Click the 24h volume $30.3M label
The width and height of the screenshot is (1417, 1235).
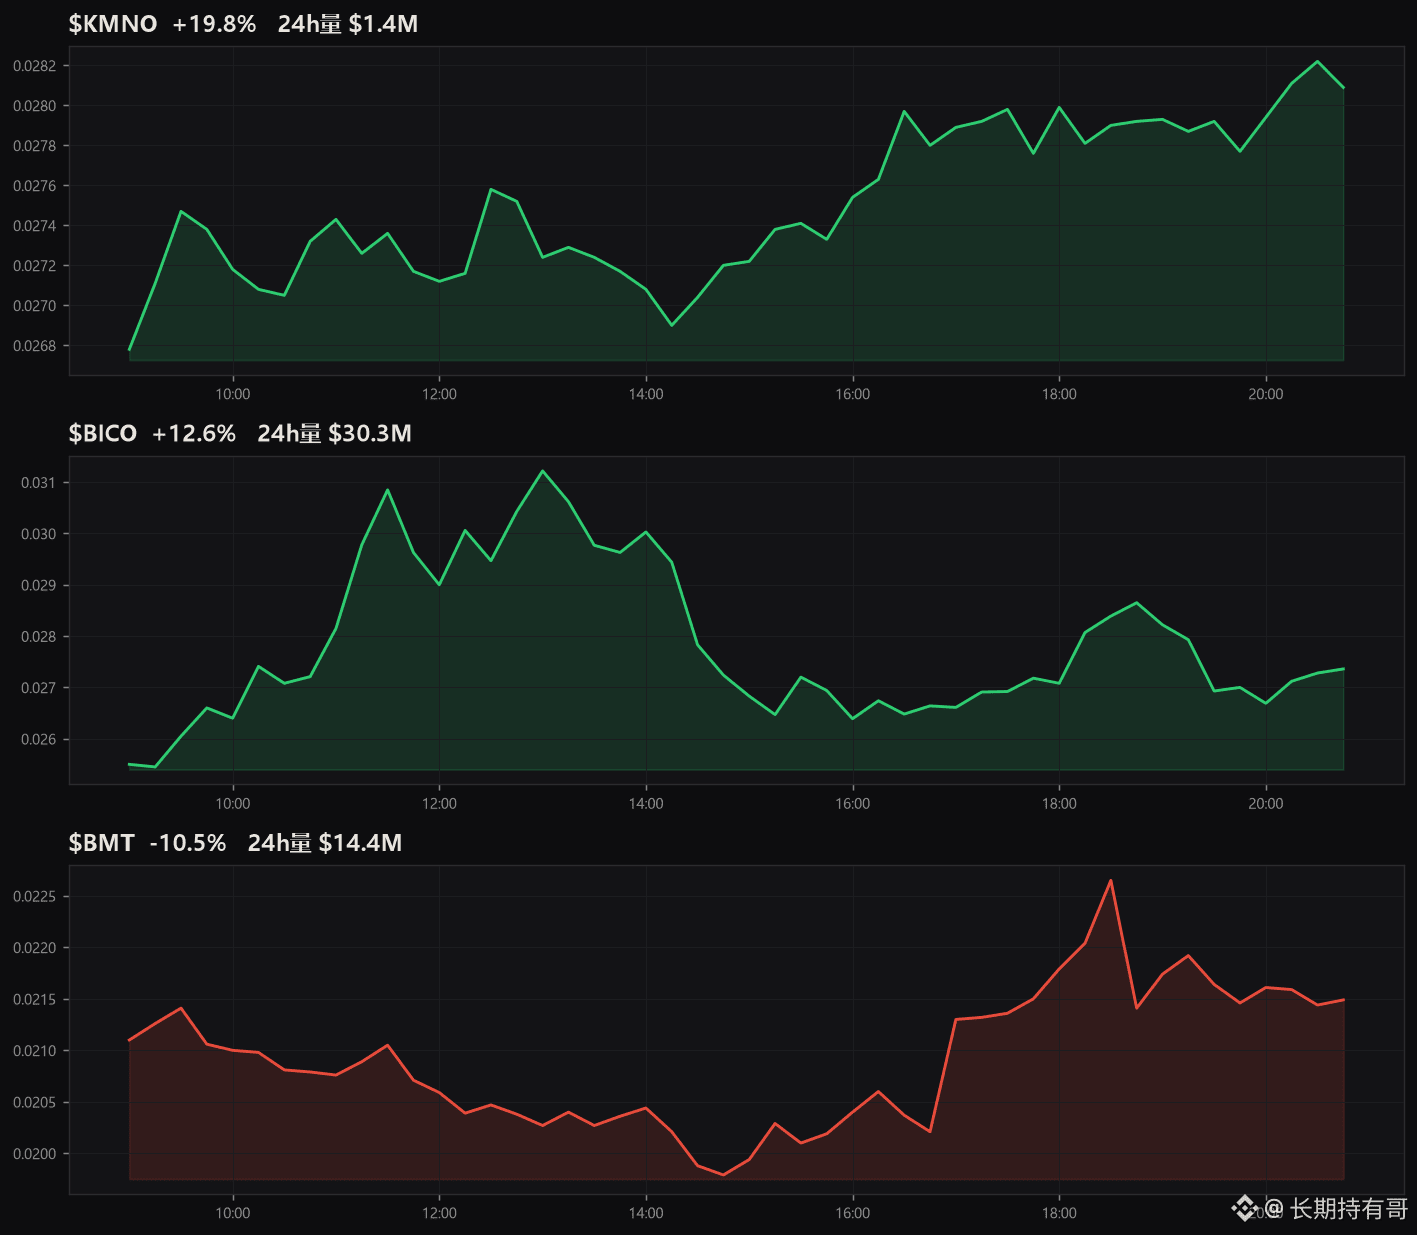[335, 433]
